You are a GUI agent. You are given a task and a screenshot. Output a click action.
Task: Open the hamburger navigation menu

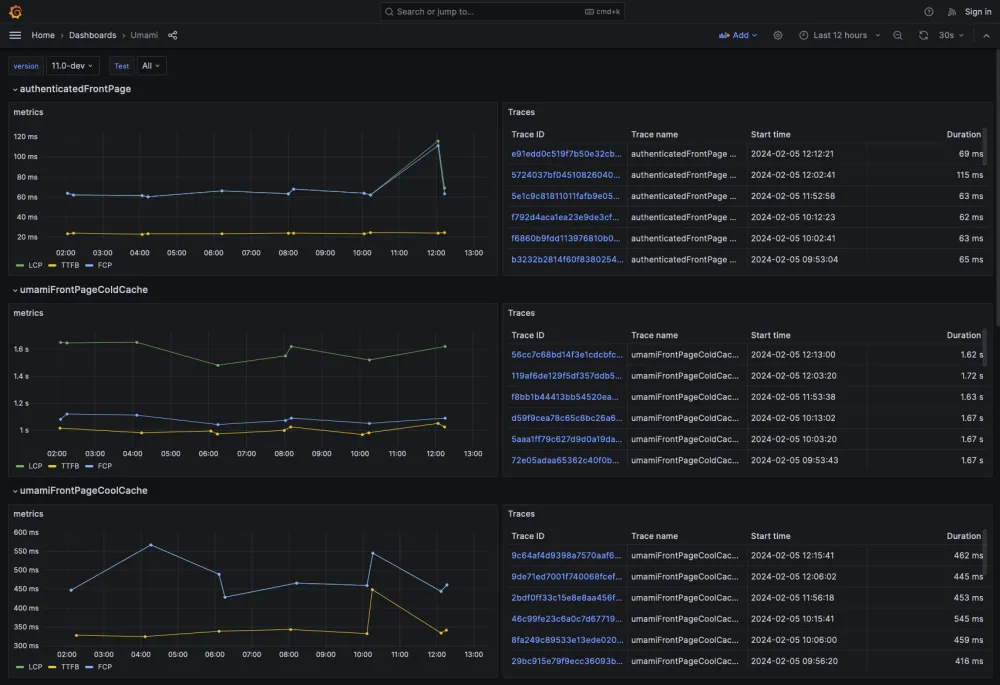15,35
